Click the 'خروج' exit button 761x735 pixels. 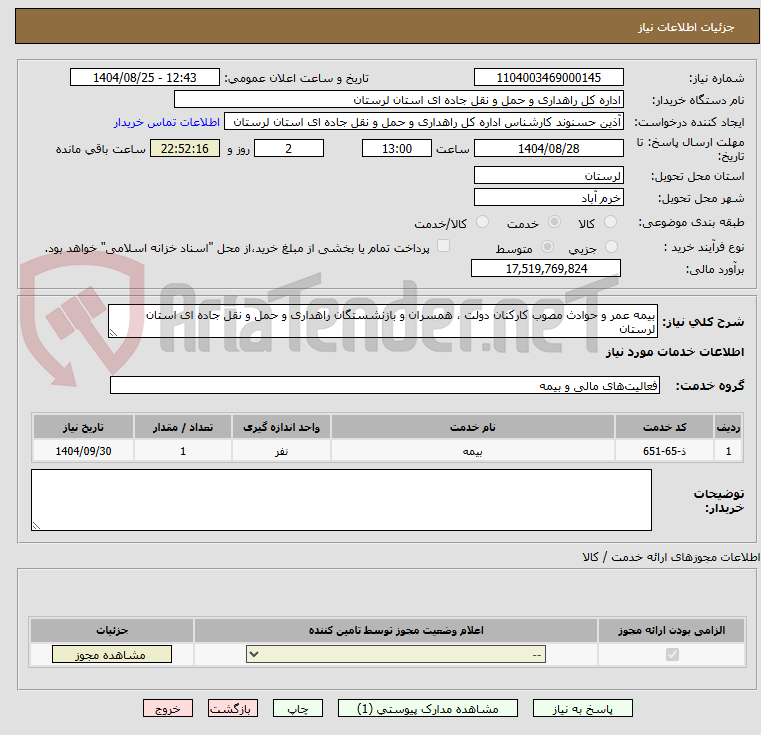point(168,708)
